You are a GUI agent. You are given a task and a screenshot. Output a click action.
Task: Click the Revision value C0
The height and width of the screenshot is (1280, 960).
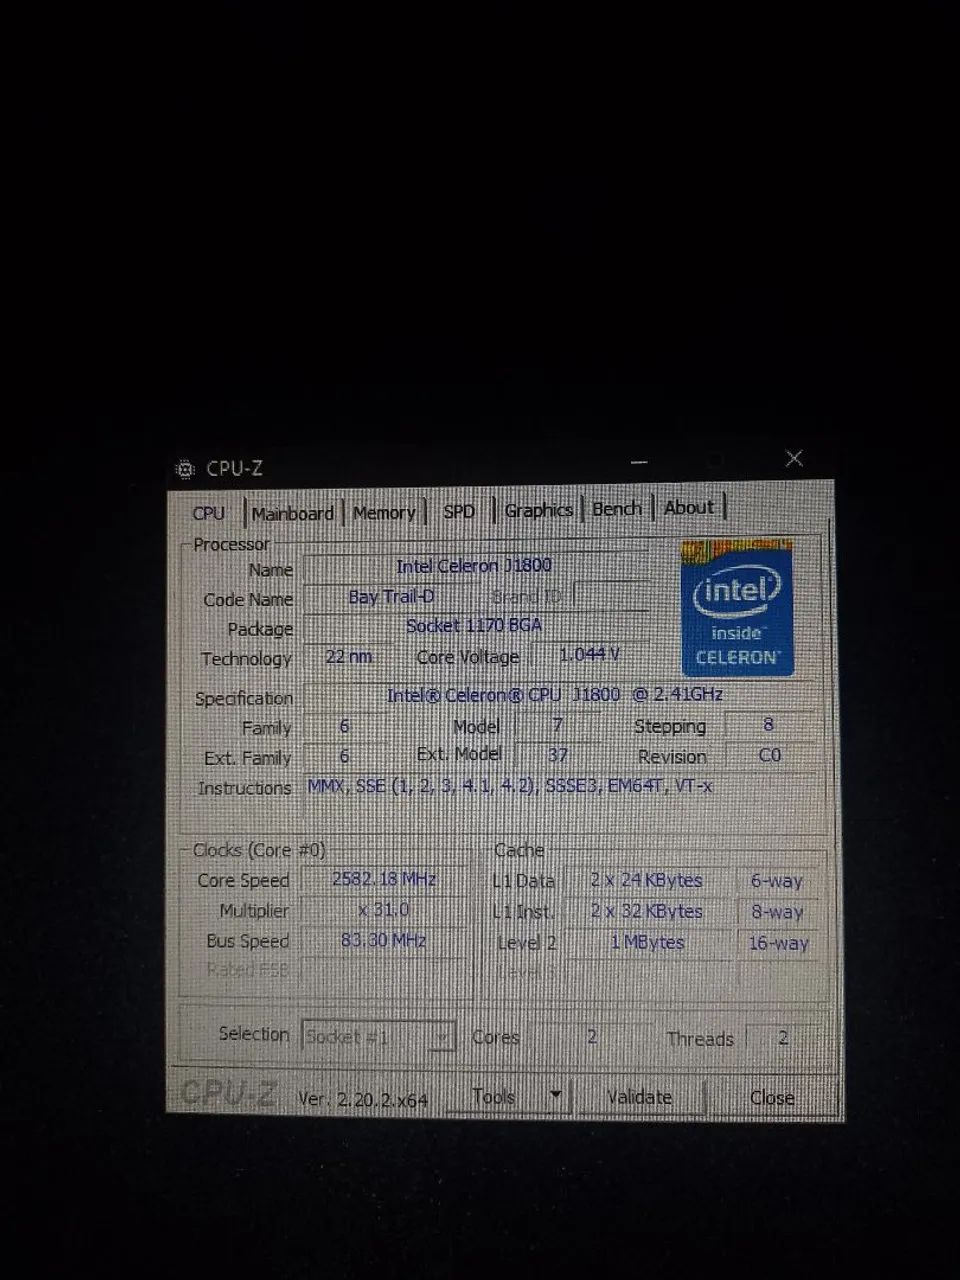[x=769, y=755]
